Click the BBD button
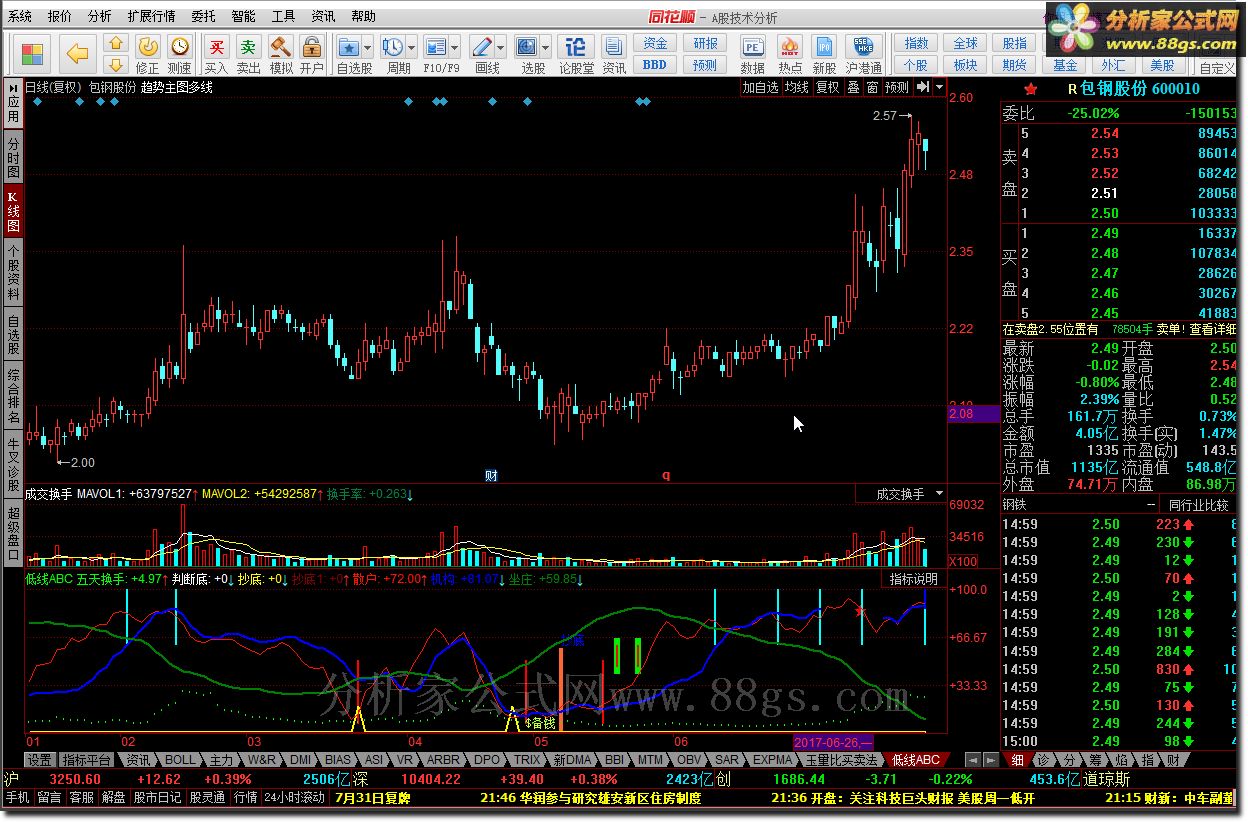 [655, 65]
